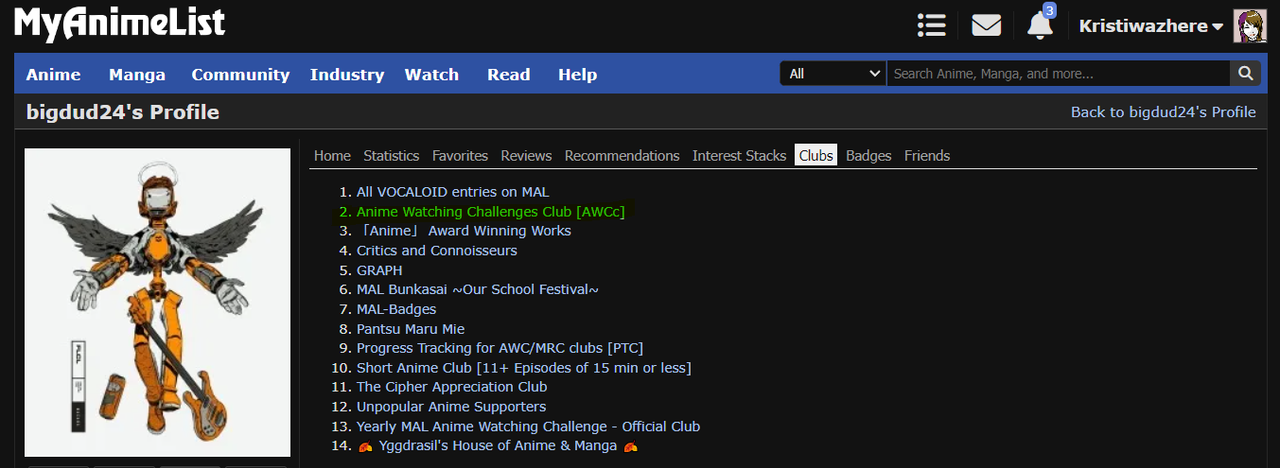Click the MyAnimeList logo
1280x468 pixels.
coord(119,23)
